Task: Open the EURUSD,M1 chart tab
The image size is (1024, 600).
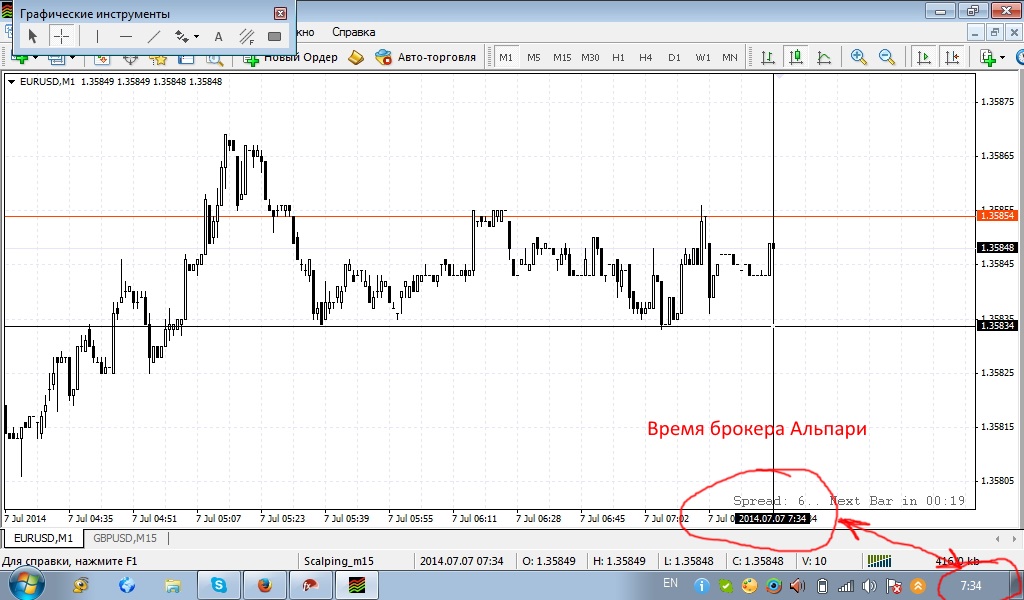Action: click(x=43, y=539)
